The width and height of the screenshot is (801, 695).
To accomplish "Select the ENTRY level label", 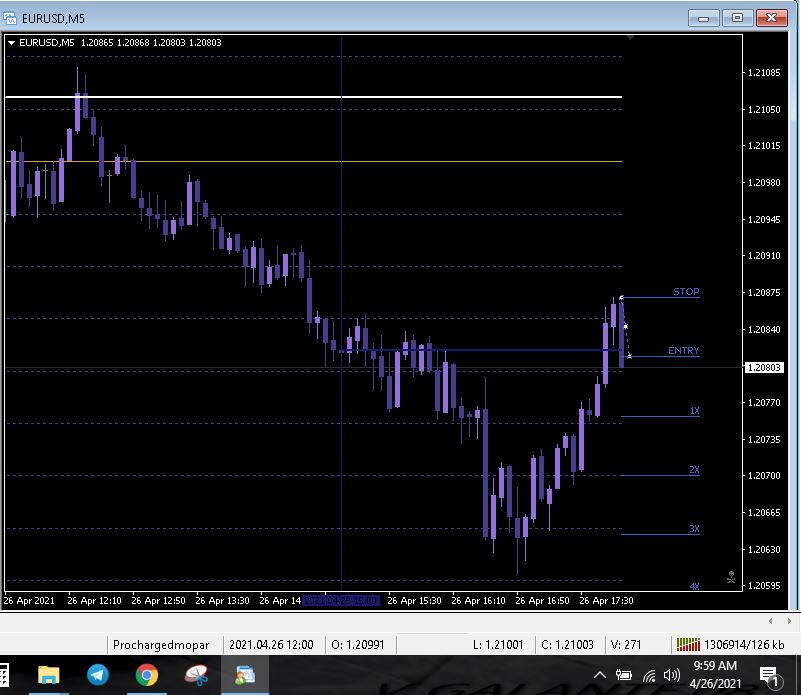I will (x=684, y=351).
